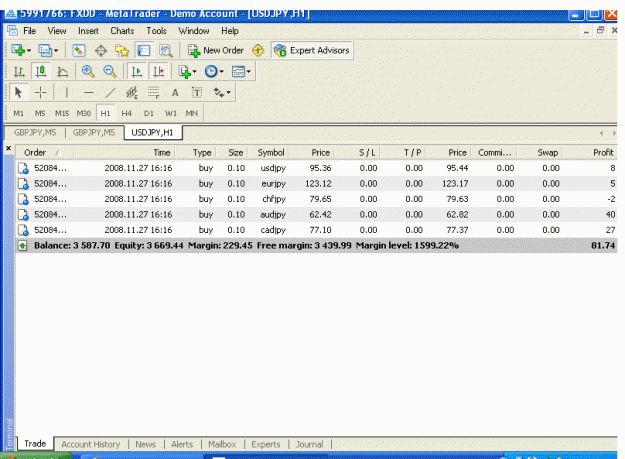This screenshot has height=459, width=625.
Task: Sort by the Order column header
Action: pyautogui.click(x=44, y=153)
